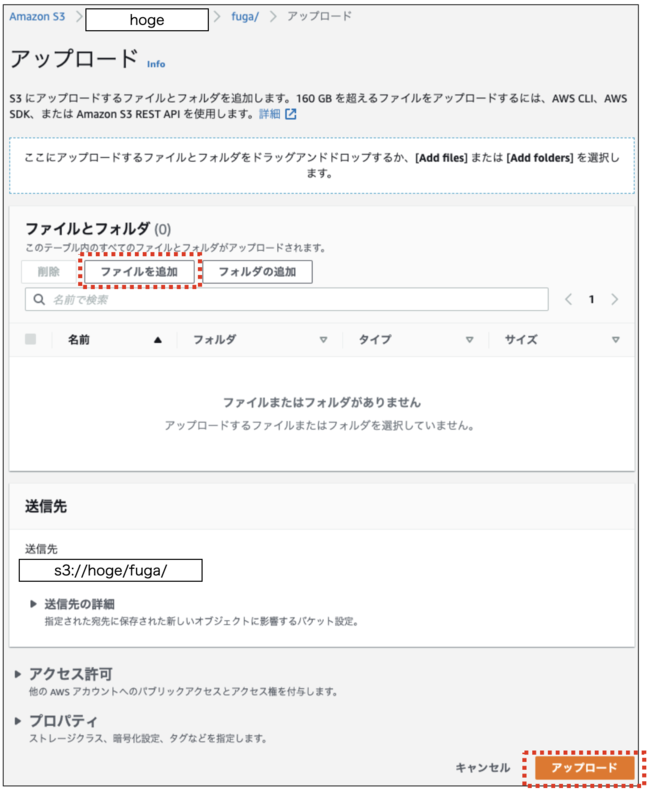651x800 pixels.
Task: Go to next page with right chevron
Action: point(615,299)
